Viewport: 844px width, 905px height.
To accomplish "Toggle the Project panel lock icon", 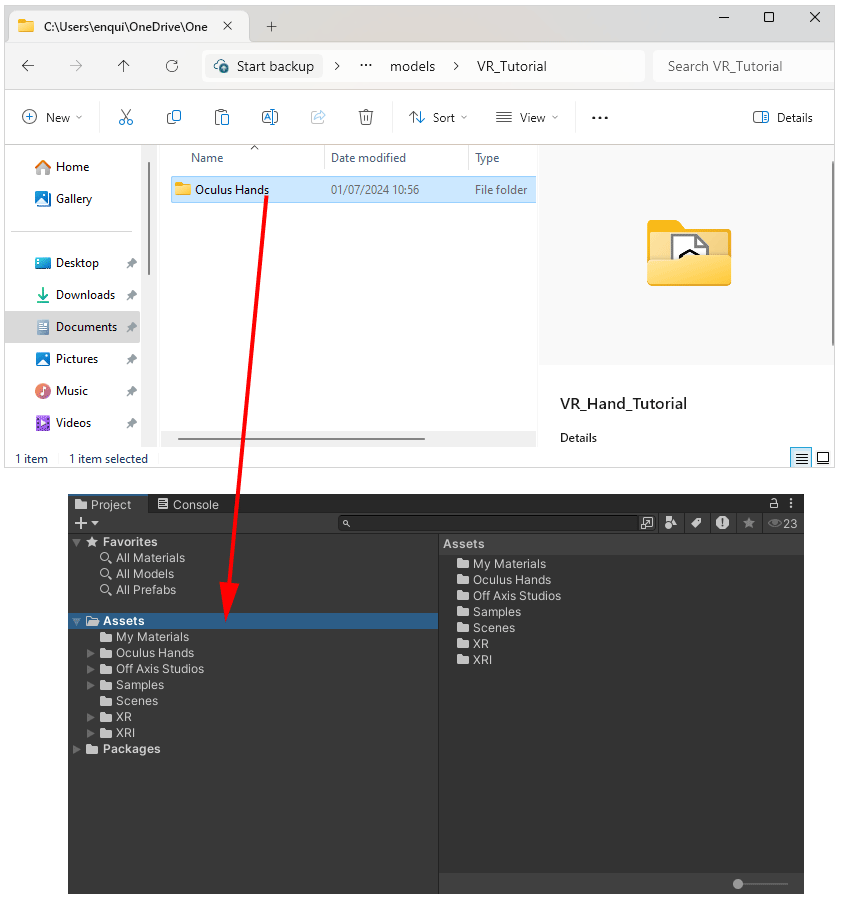I will click(773, 504).
